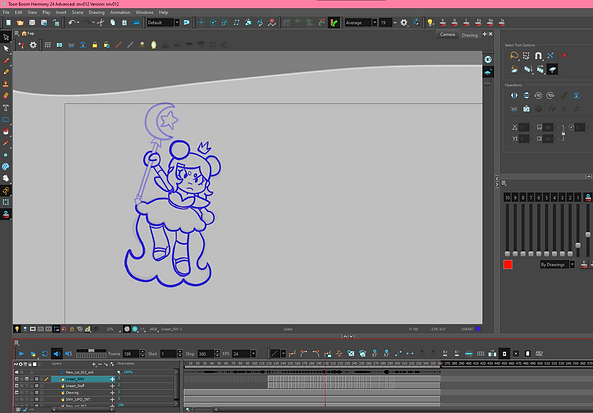Toggle the loop playback button
The image size is (593, 413).
[45, 354]
